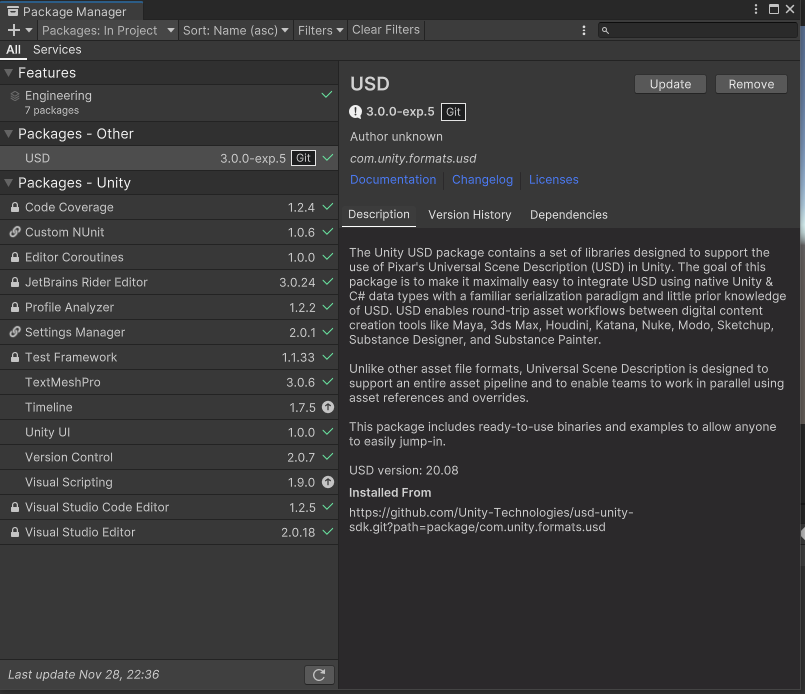This screenshot has width=805, height=694.
Task: Select the TextMeshPro package
Action: tap(169, 382)
